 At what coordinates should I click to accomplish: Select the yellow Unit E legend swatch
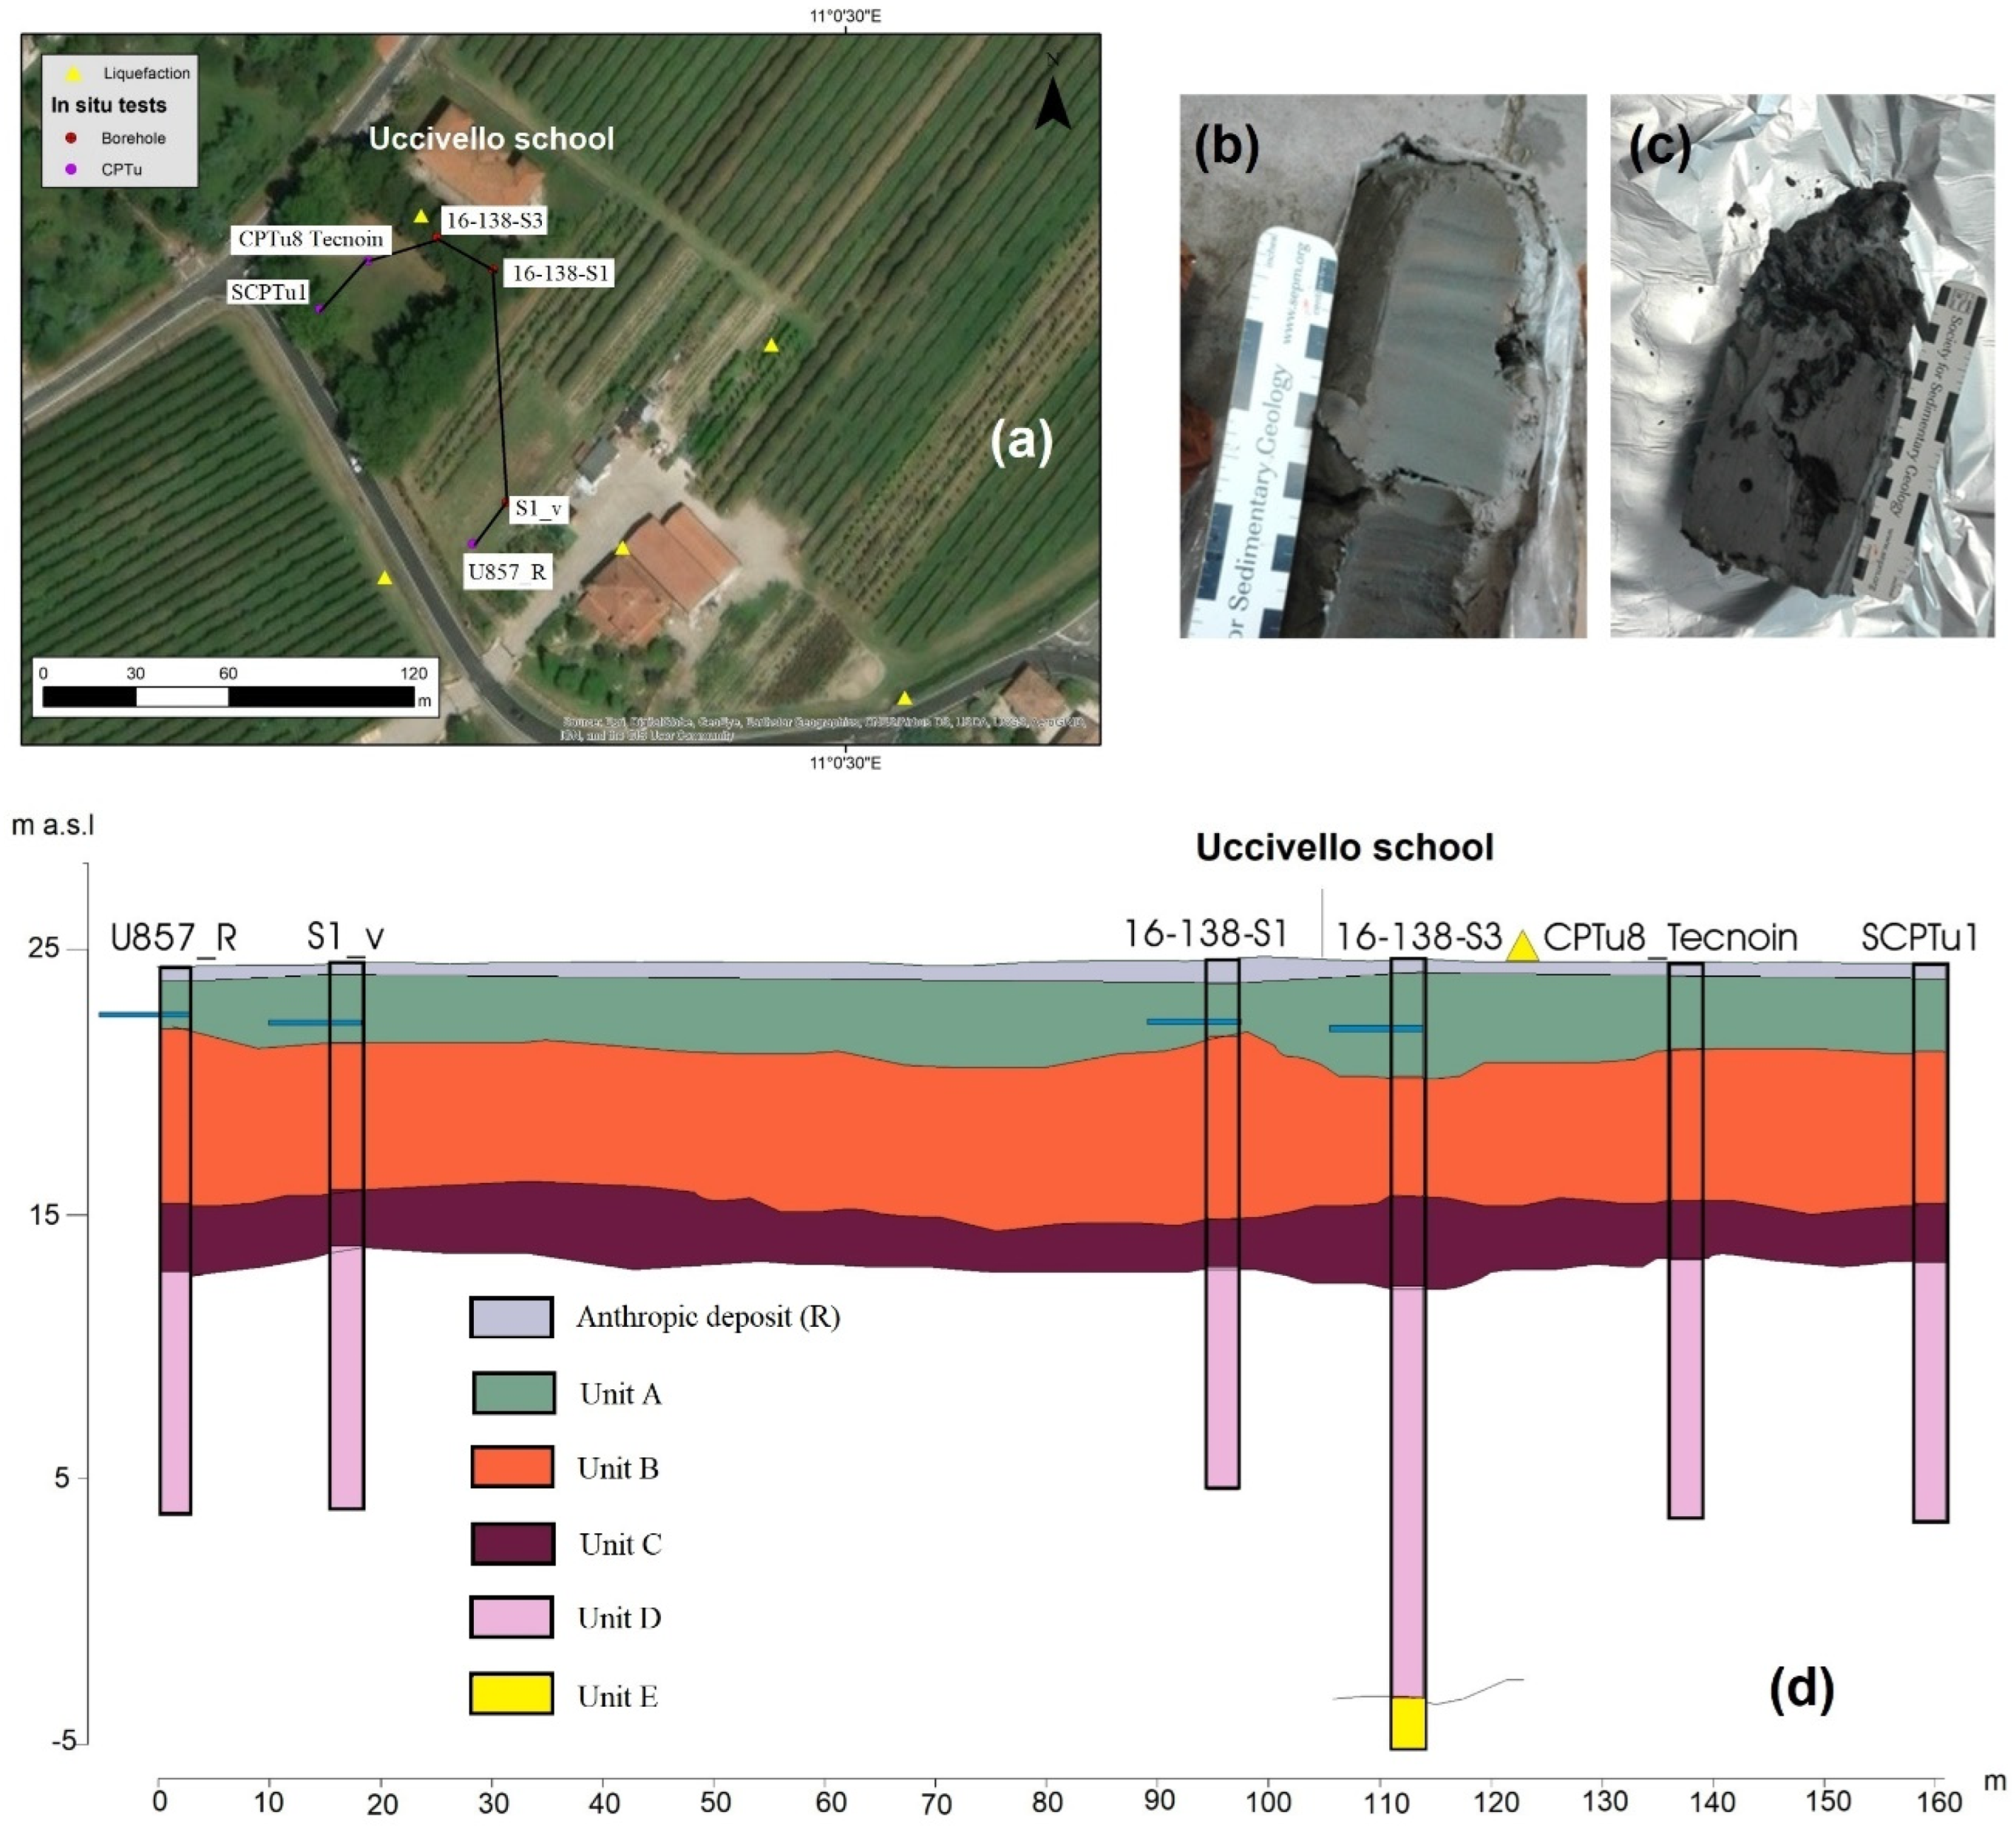511,1694
